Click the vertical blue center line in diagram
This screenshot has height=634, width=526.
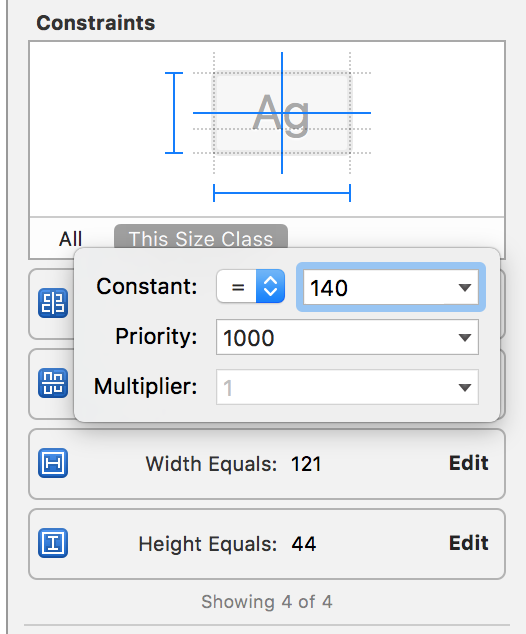(x=282, y=113)
